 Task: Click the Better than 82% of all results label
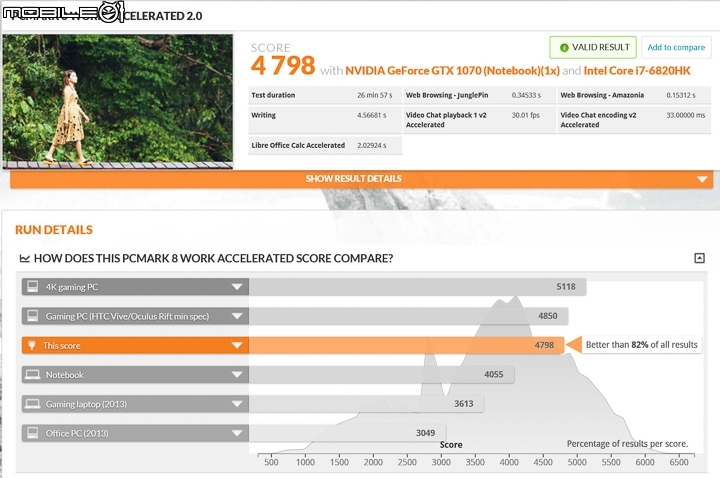(x=641, y=345)
